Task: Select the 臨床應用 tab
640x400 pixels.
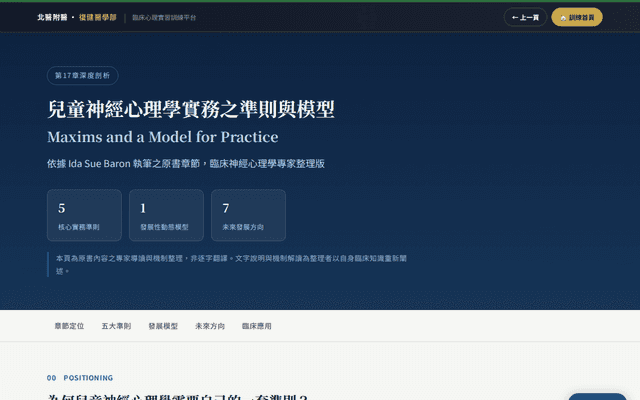Action: (257, 326)
